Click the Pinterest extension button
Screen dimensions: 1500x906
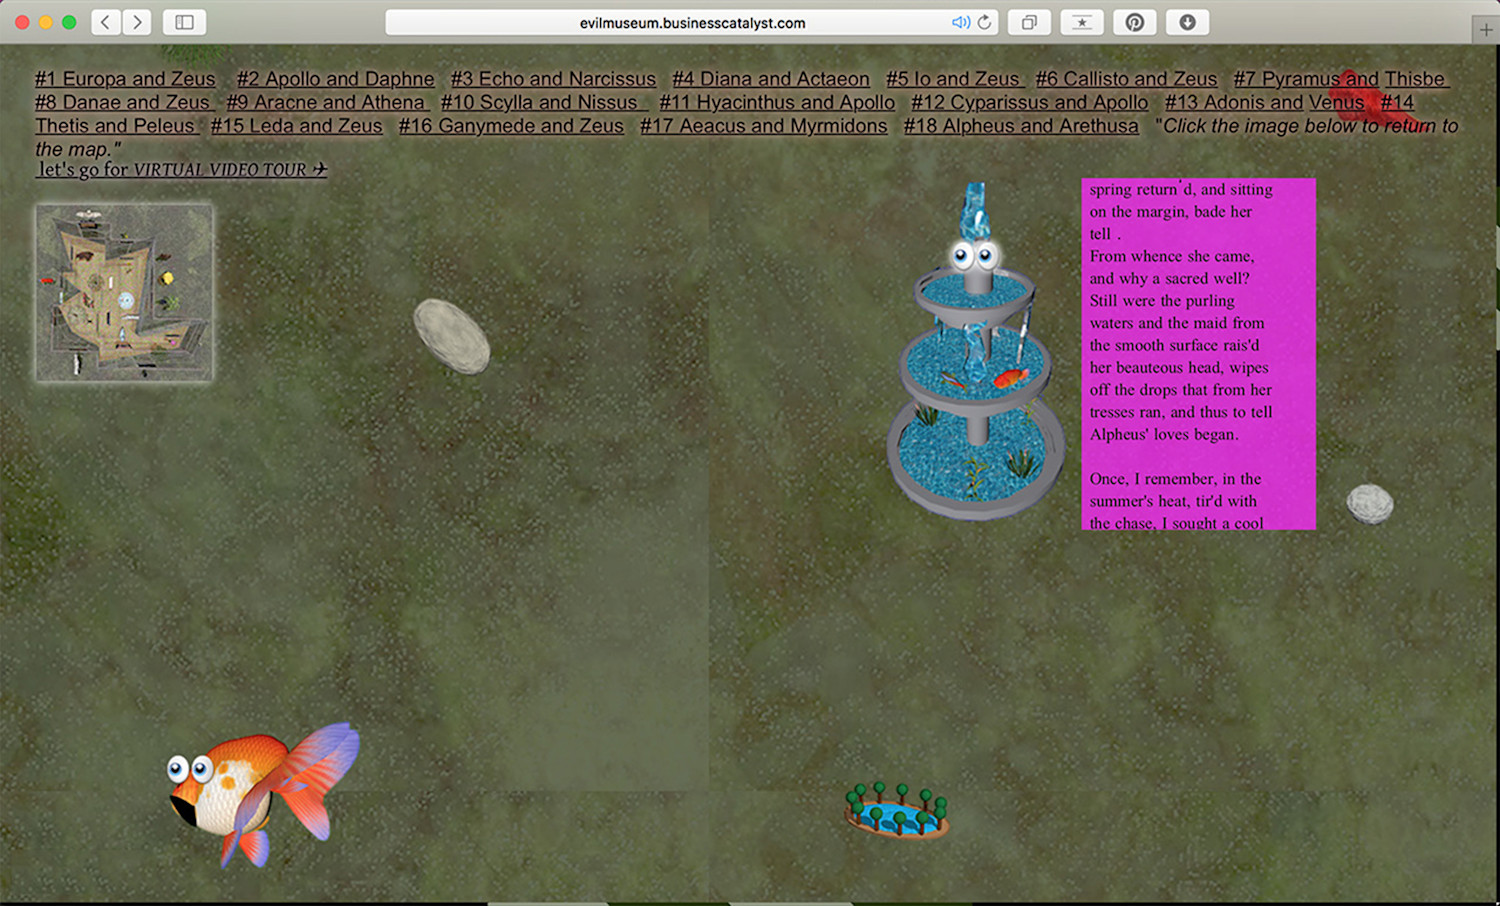[x=1135, y=22]
